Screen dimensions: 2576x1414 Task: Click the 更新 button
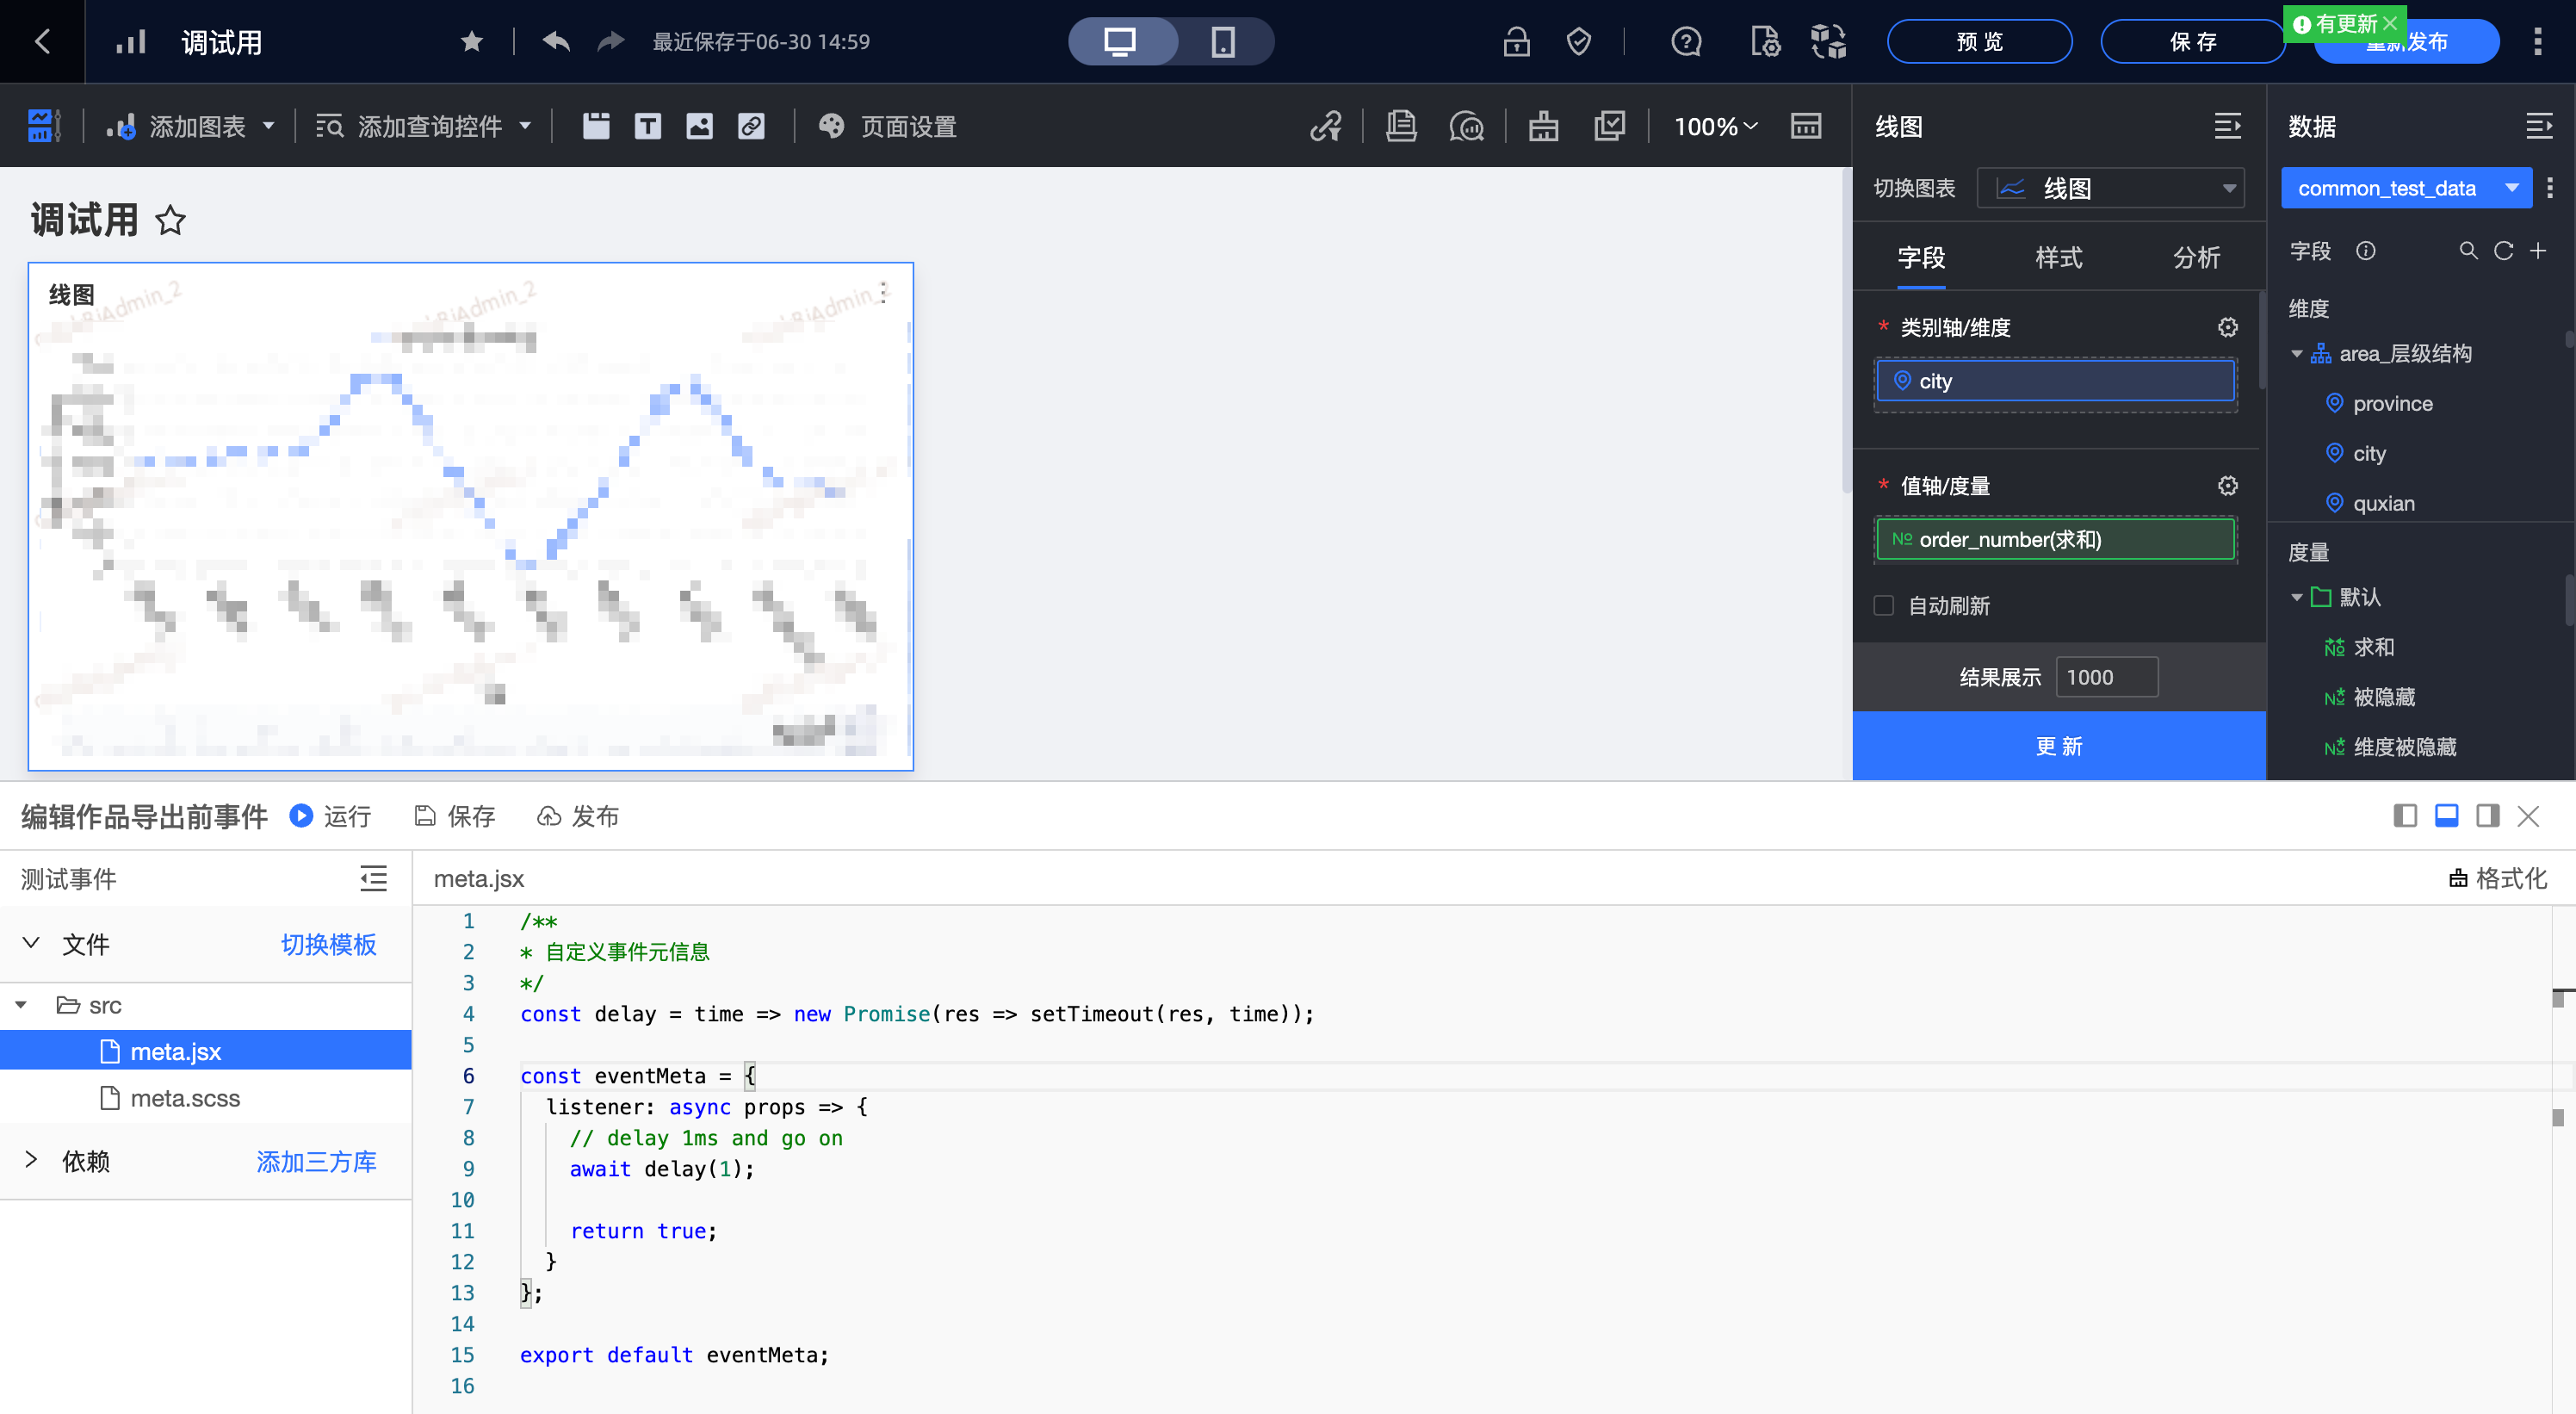[2058, 746]
